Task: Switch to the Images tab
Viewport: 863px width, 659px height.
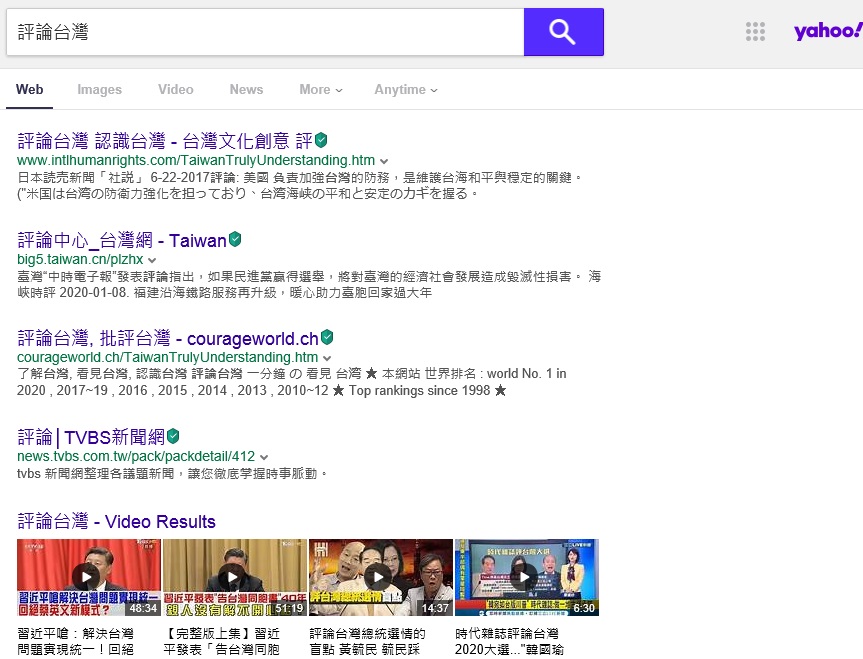Action: 99,89
